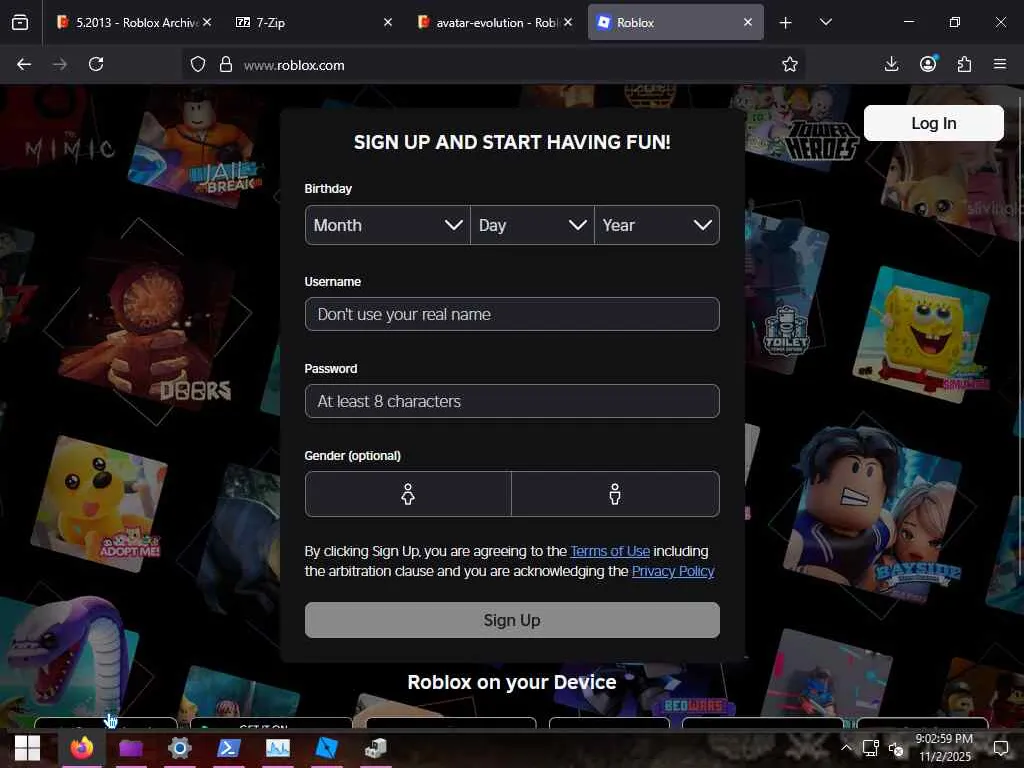Open the Privacy Policy link

coord(673,571)
